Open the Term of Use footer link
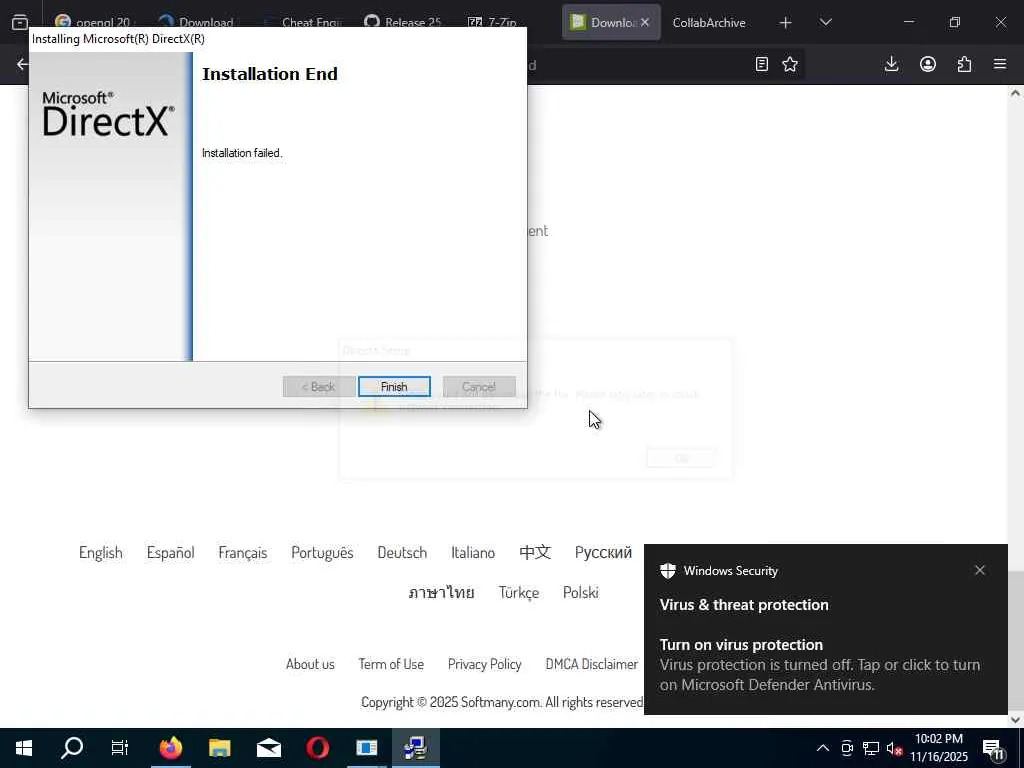The width and height of the screenshot is (1024, 768). (391, 664)
